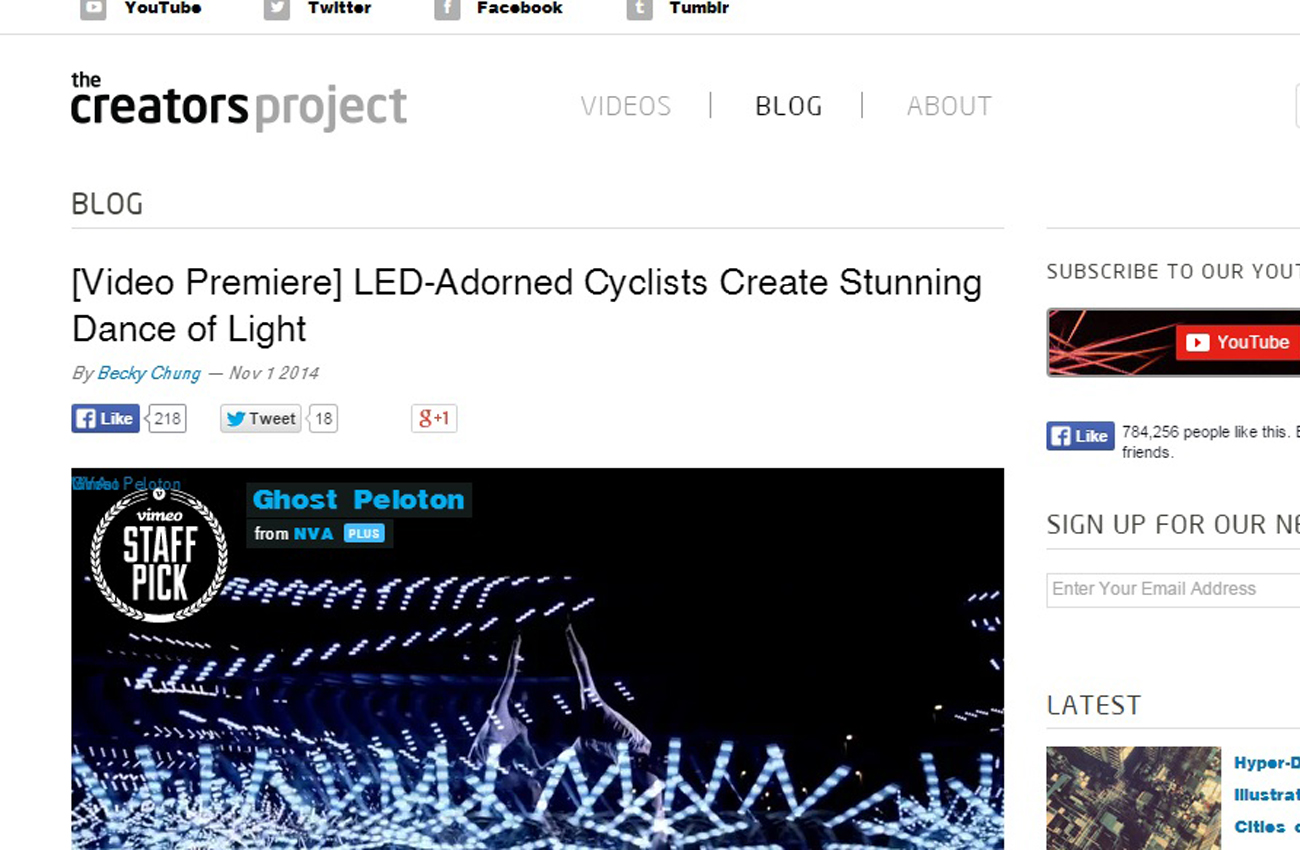Click the NVA uploader link
Viewport: 1300px width, 850px height.
click(313, 534)
